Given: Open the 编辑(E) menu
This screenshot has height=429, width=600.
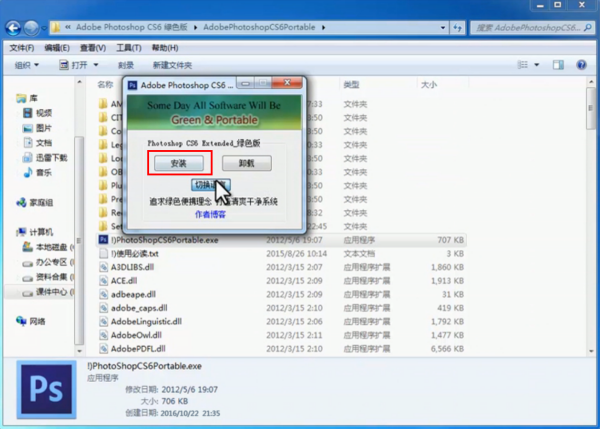Looking at the screenshot, I should click(57, 48).
